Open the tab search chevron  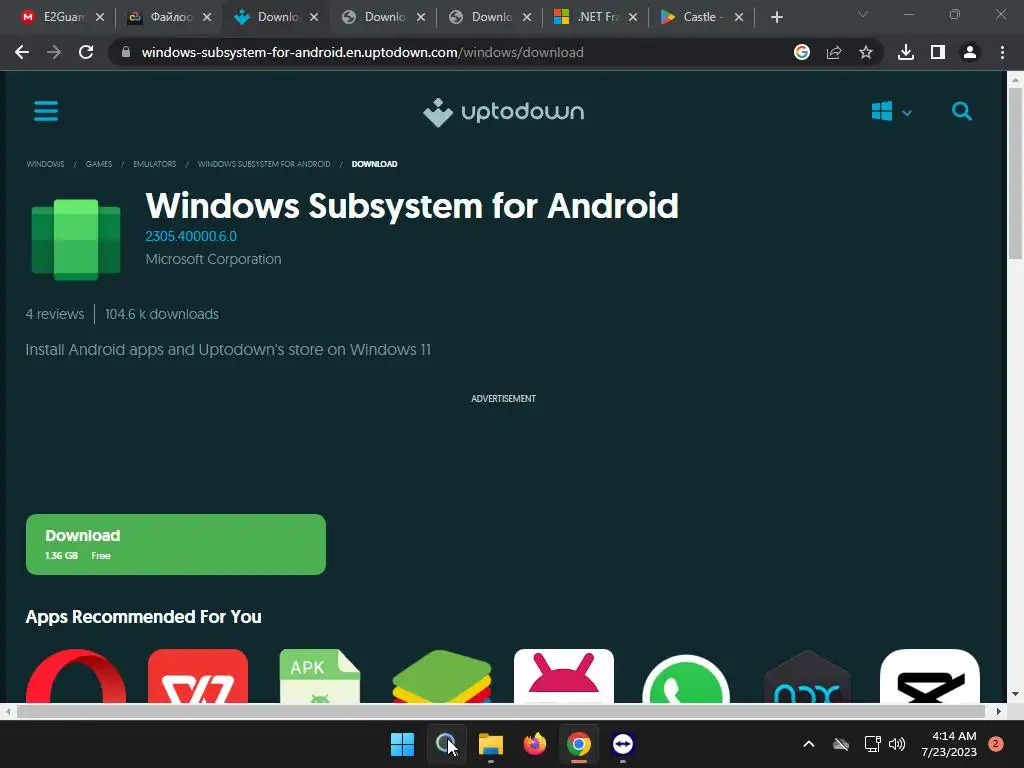coord(863,14)
